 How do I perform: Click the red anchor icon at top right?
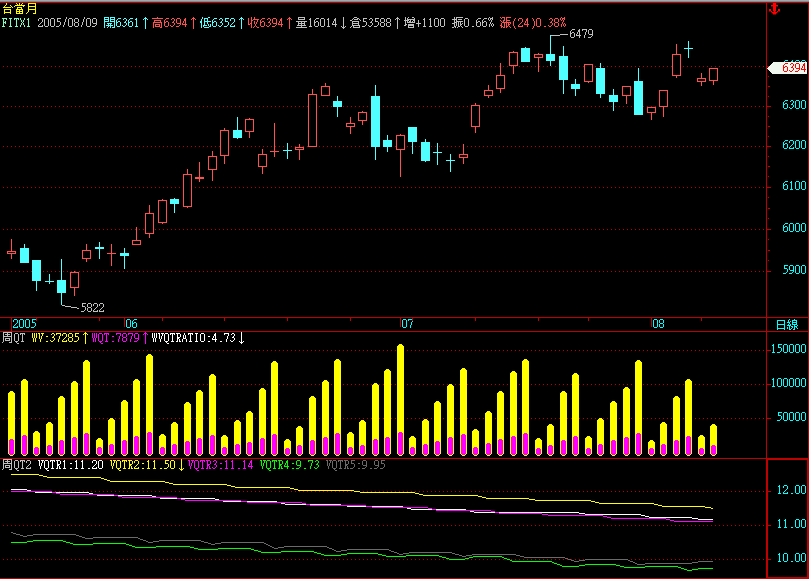point(773,9)
